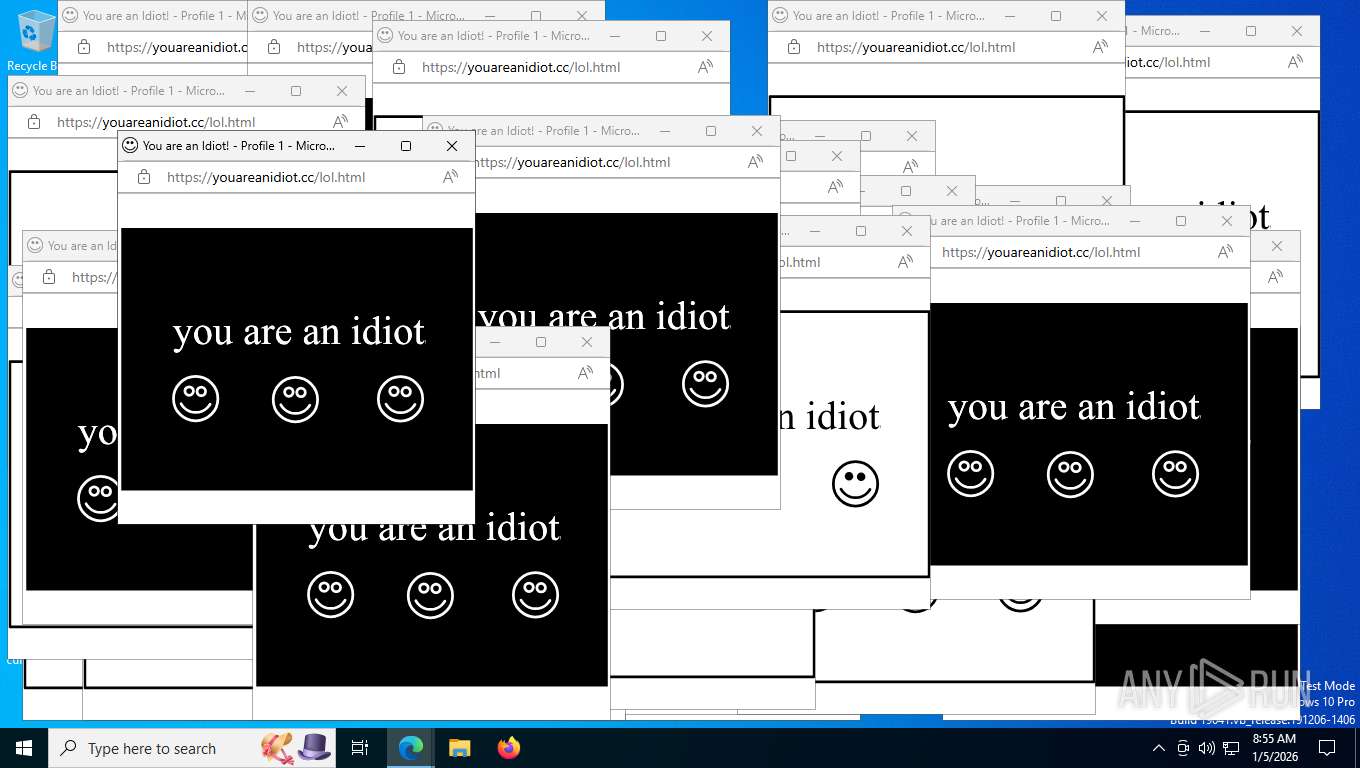Click Read aloud in the bottom-center window showing 'html'
The width and height of the screenshot is (1360, 768).
[586, 373]
